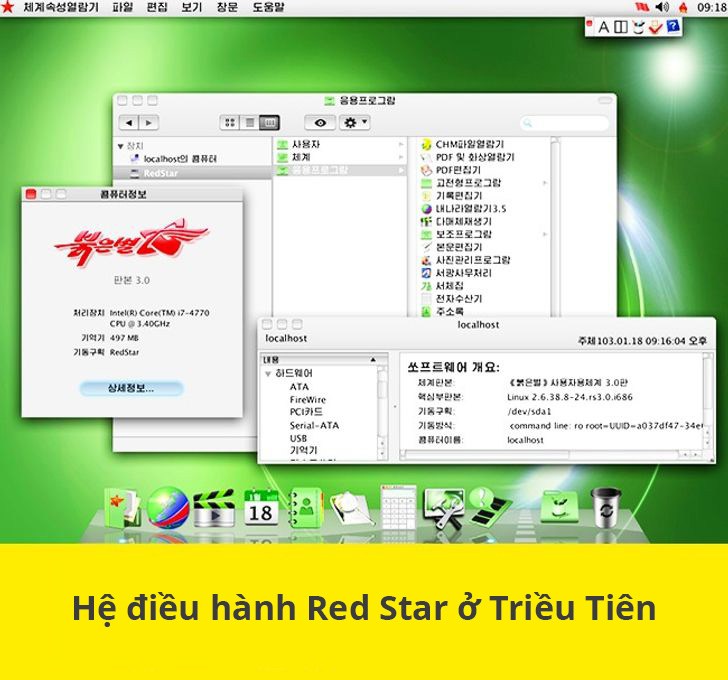Screen dimensions: 728x680
Task: Click the horizontal scrollbar in software overview pane
Action: pos(552,454)
